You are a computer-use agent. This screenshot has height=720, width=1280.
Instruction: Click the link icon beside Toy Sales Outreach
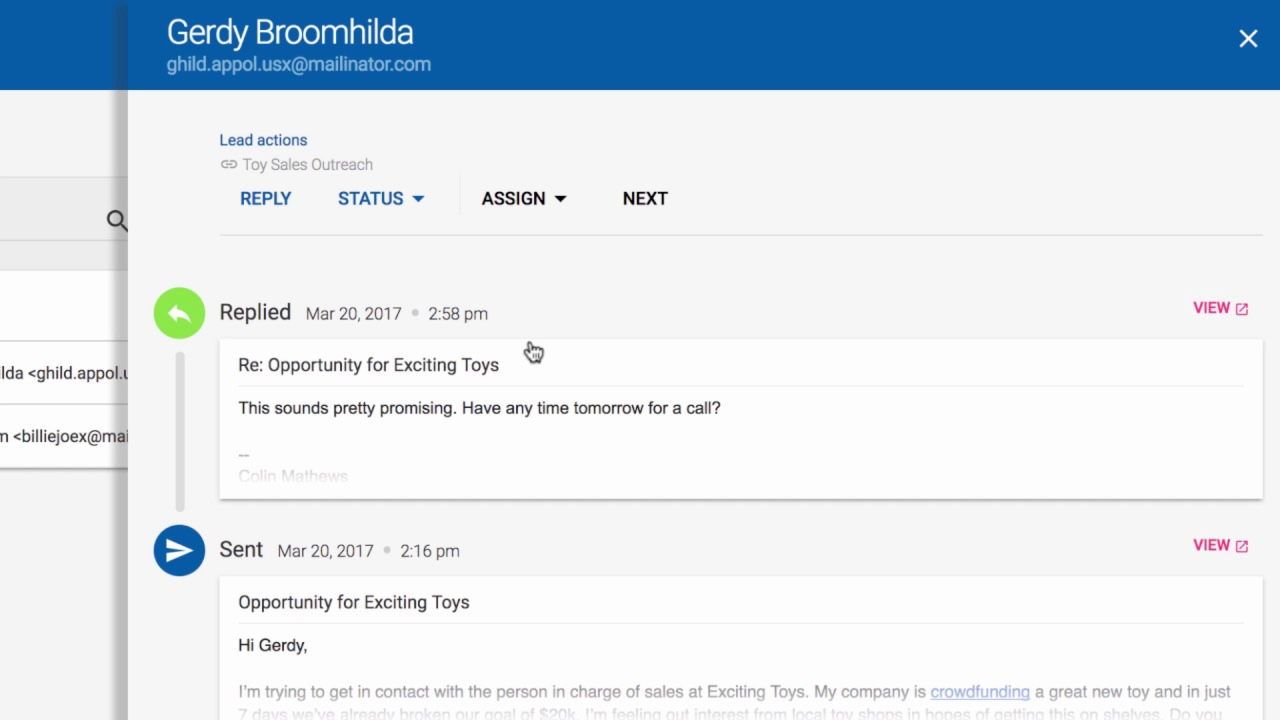coord(229,164)
